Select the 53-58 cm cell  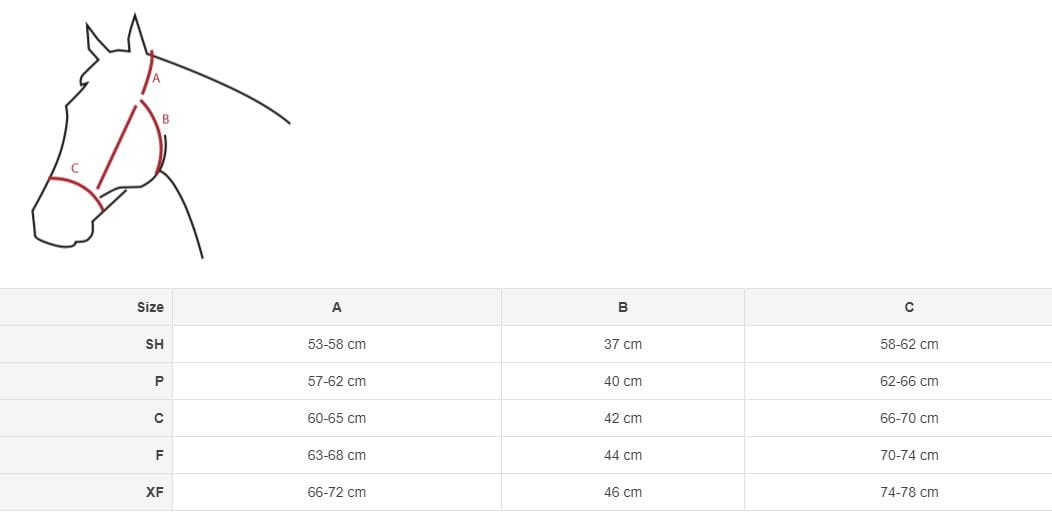336,344
